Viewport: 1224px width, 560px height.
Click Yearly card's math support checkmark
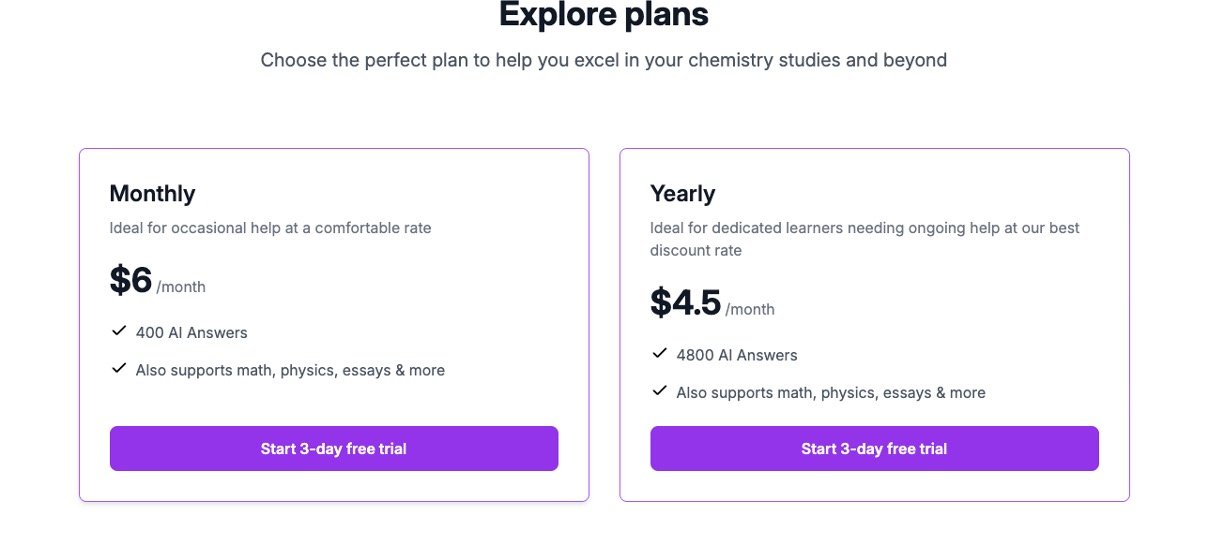(659, 391)
